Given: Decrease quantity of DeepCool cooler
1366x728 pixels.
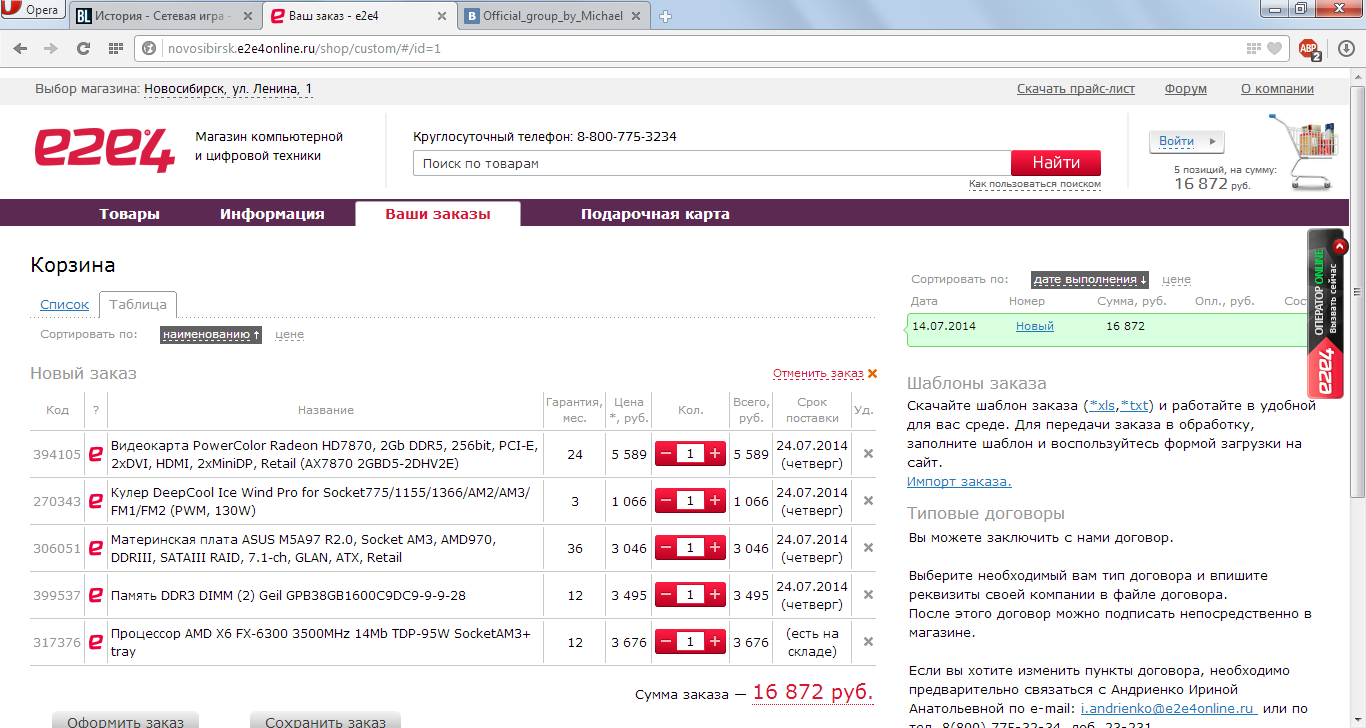Looking at the screenshot, I should click(666, 501).
